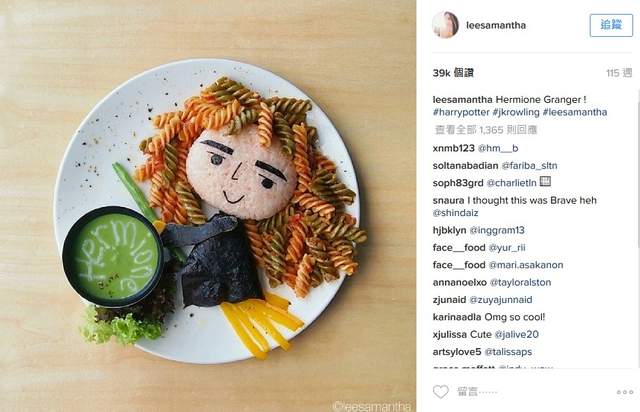Open the three-dots more options menu

pos(625,392)
